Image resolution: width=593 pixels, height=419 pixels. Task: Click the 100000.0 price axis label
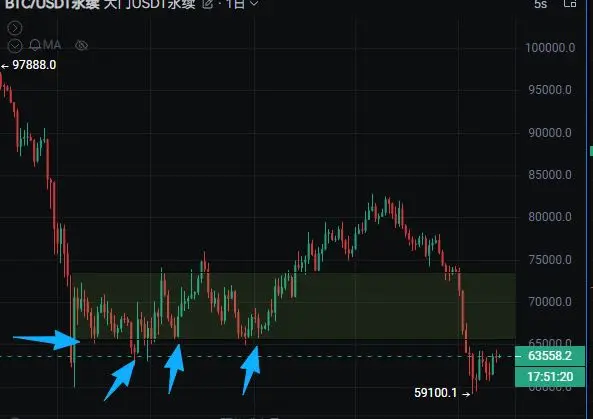click(550, 48)
